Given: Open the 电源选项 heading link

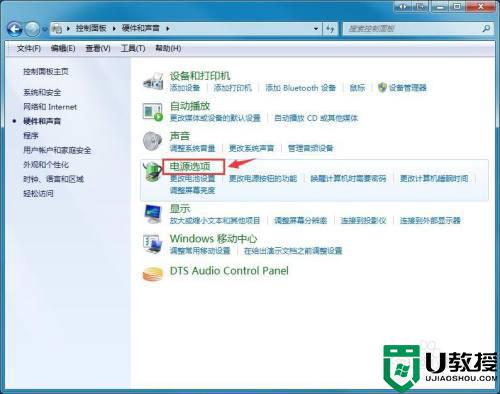Looking at the screenshot, I should [x=190, y=167].
